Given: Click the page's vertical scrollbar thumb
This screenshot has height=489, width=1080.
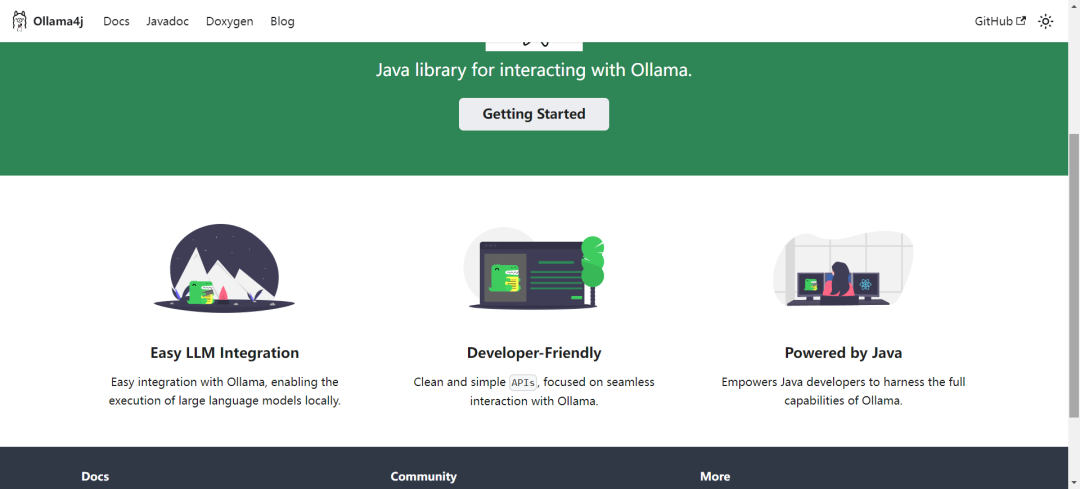Looking at the screenshot, I should coord(1073,275).
